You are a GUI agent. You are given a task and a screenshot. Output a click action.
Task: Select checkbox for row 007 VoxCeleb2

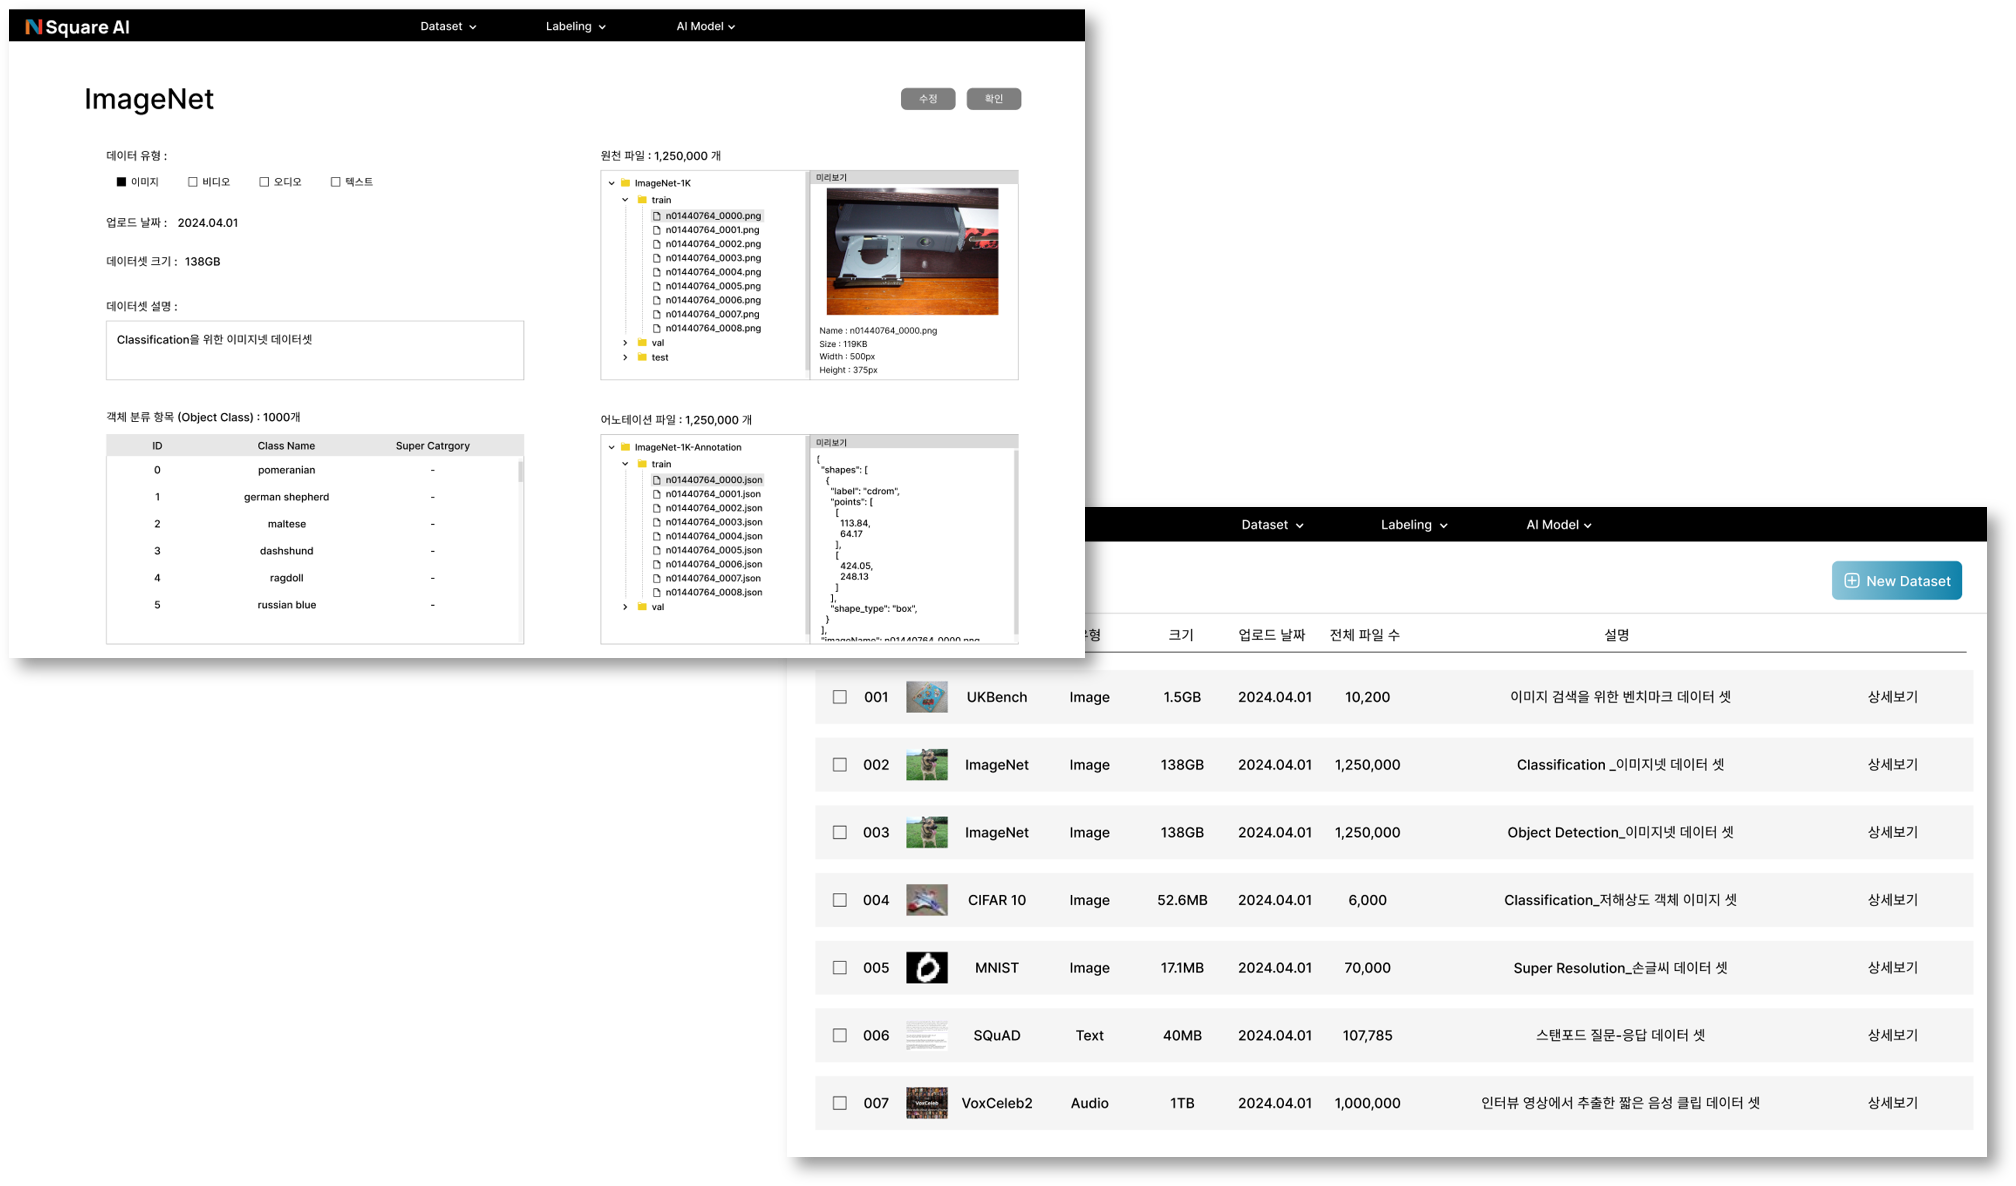pos(840,1103)
